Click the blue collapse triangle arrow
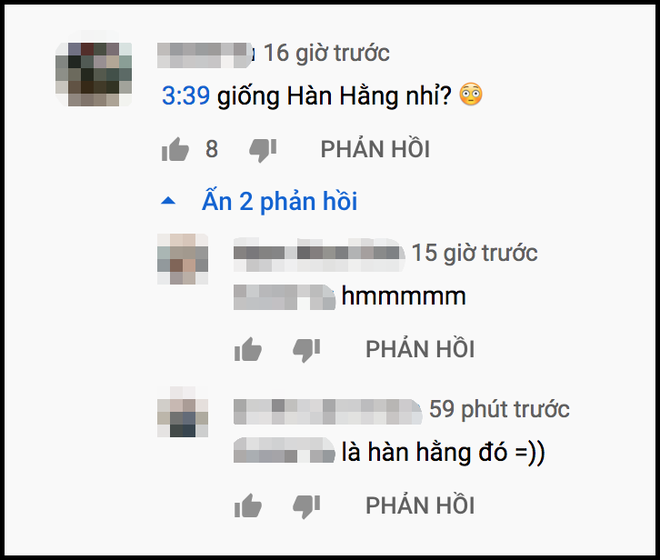The height and width of the screenshot is (560, 660). [168, 200]
